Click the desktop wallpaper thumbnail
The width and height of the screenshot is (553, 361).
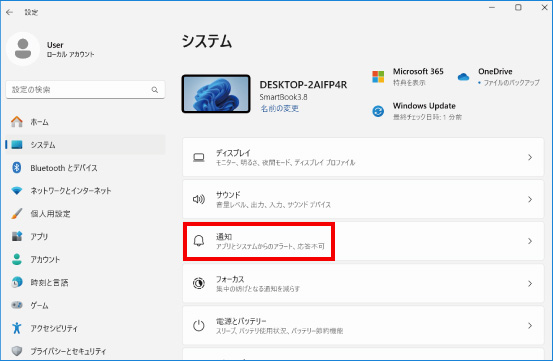coord(216,94)
